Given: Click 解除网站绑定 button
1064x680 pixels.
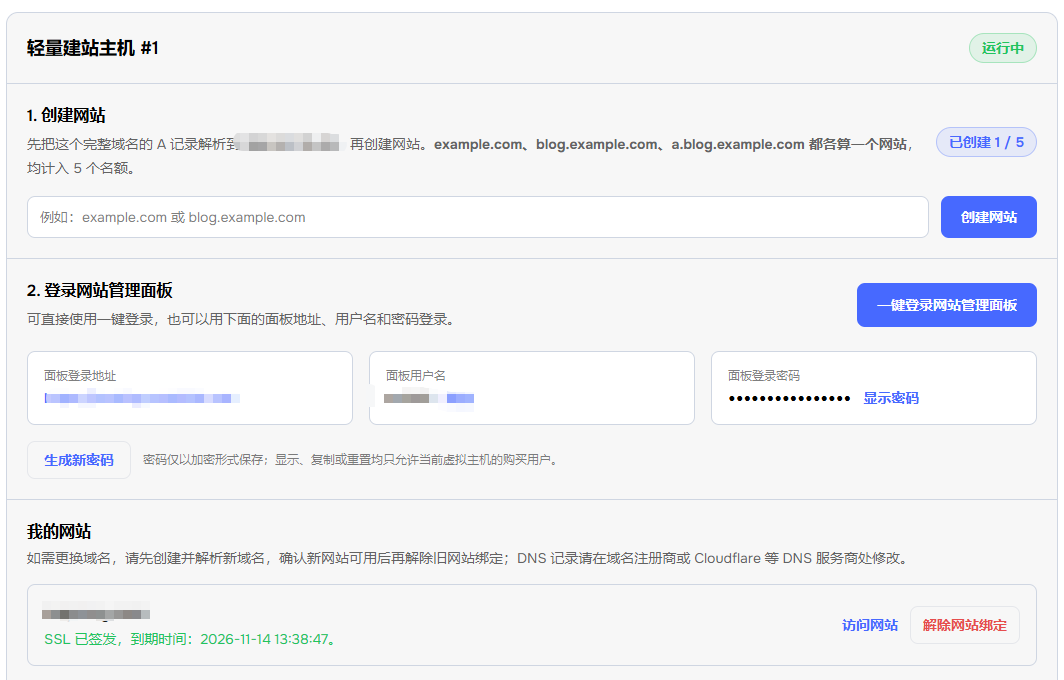Looking at the screenshot, I should point(964,625).
